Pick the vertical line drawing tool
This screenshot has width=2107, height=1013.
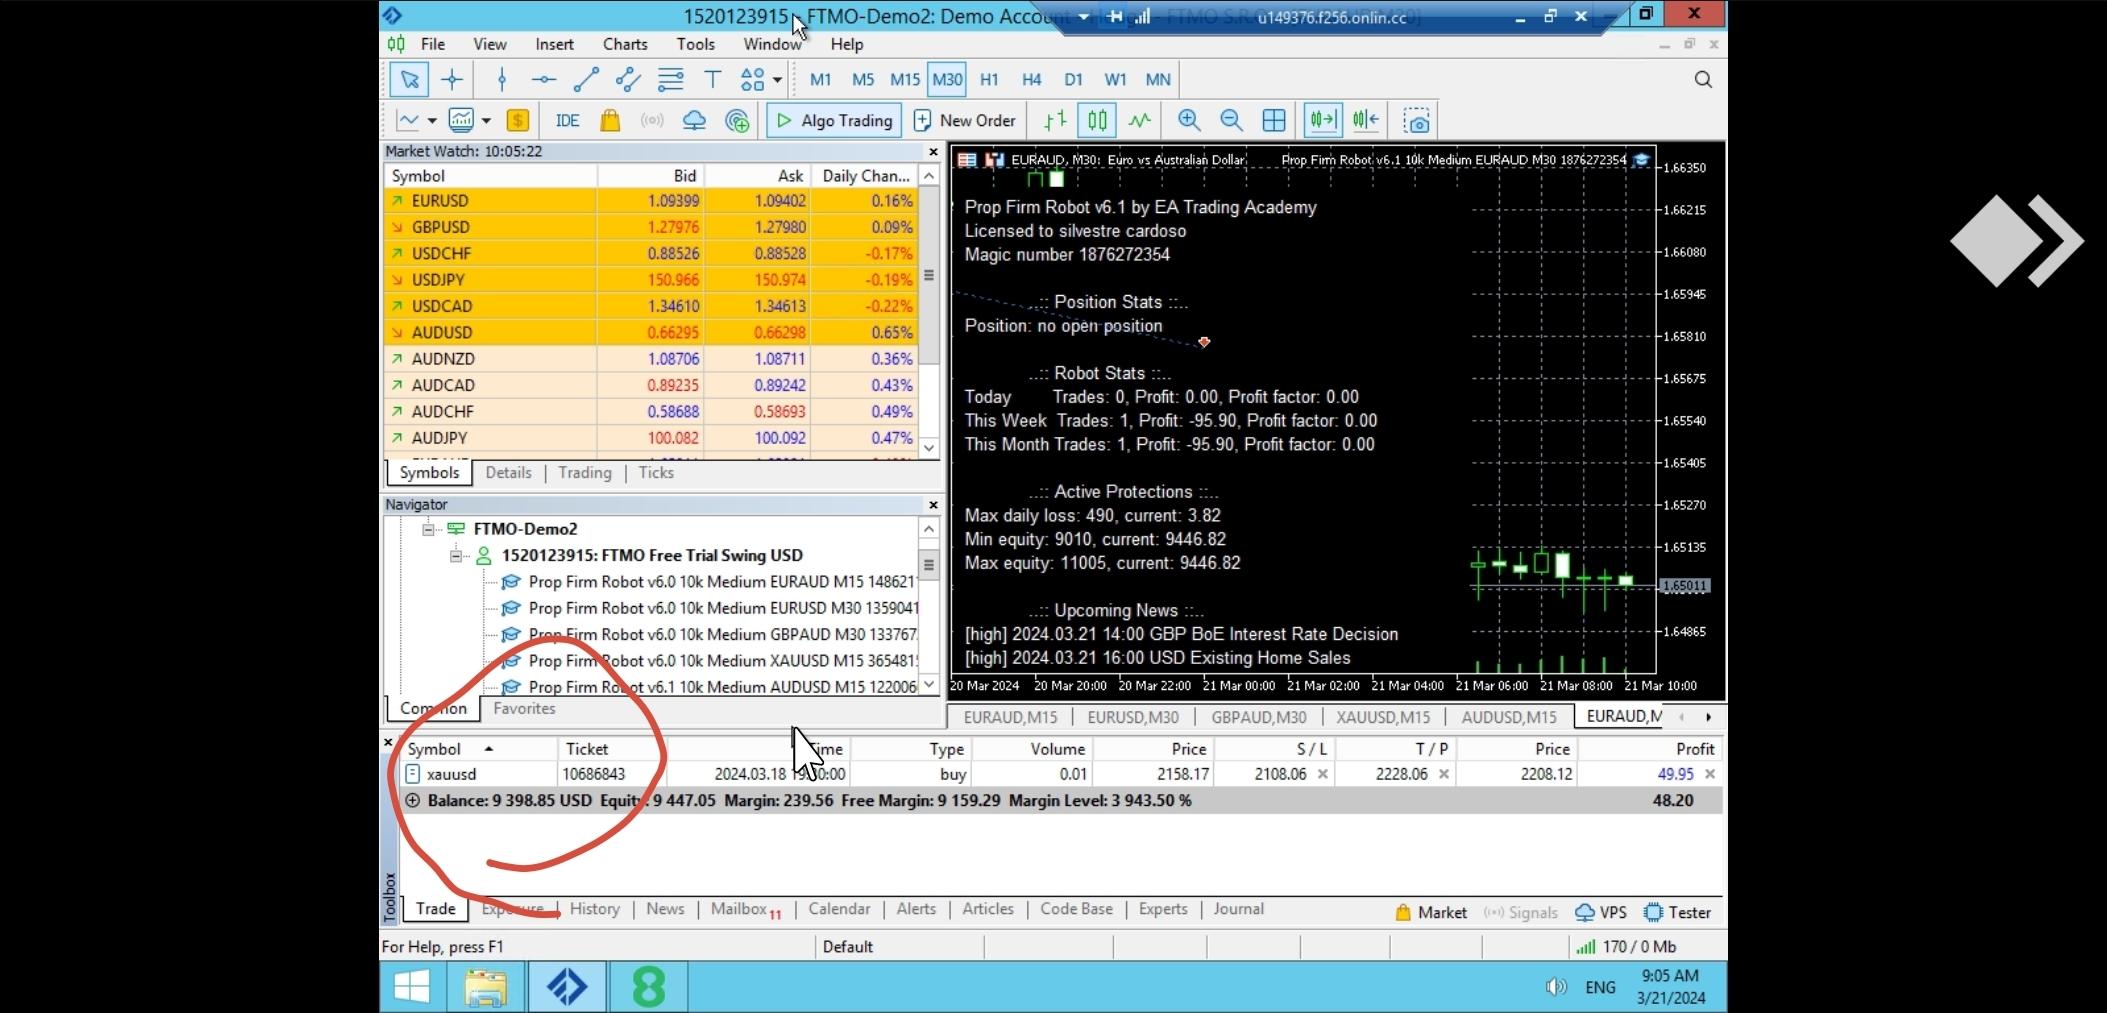[x=502, y=80]
